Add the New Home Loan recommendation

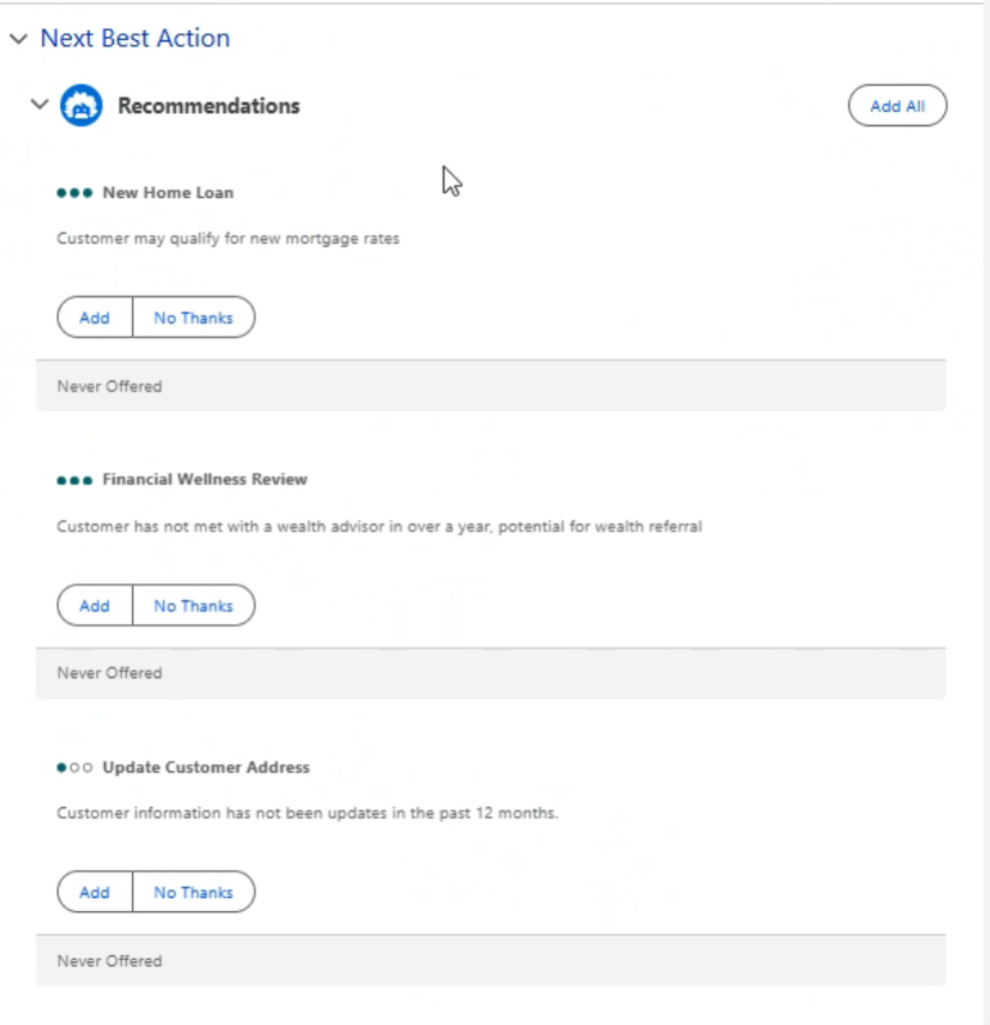95,318
